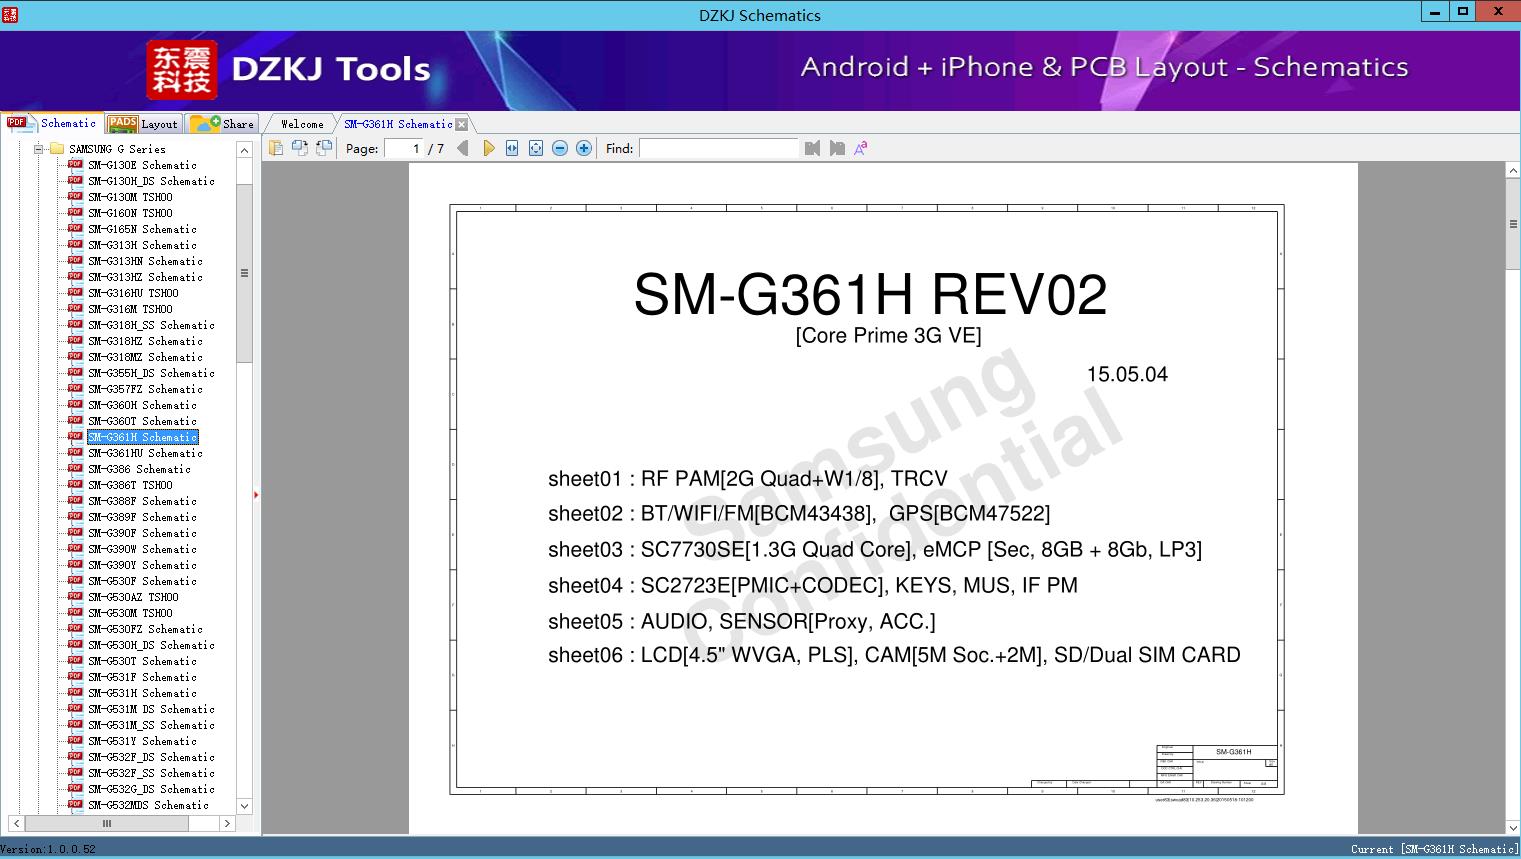Image resolution: width=1521 pixels, height=859 pixels.
Task: Click the tree horizontal scroll left arrow
Action: point(16,824)
